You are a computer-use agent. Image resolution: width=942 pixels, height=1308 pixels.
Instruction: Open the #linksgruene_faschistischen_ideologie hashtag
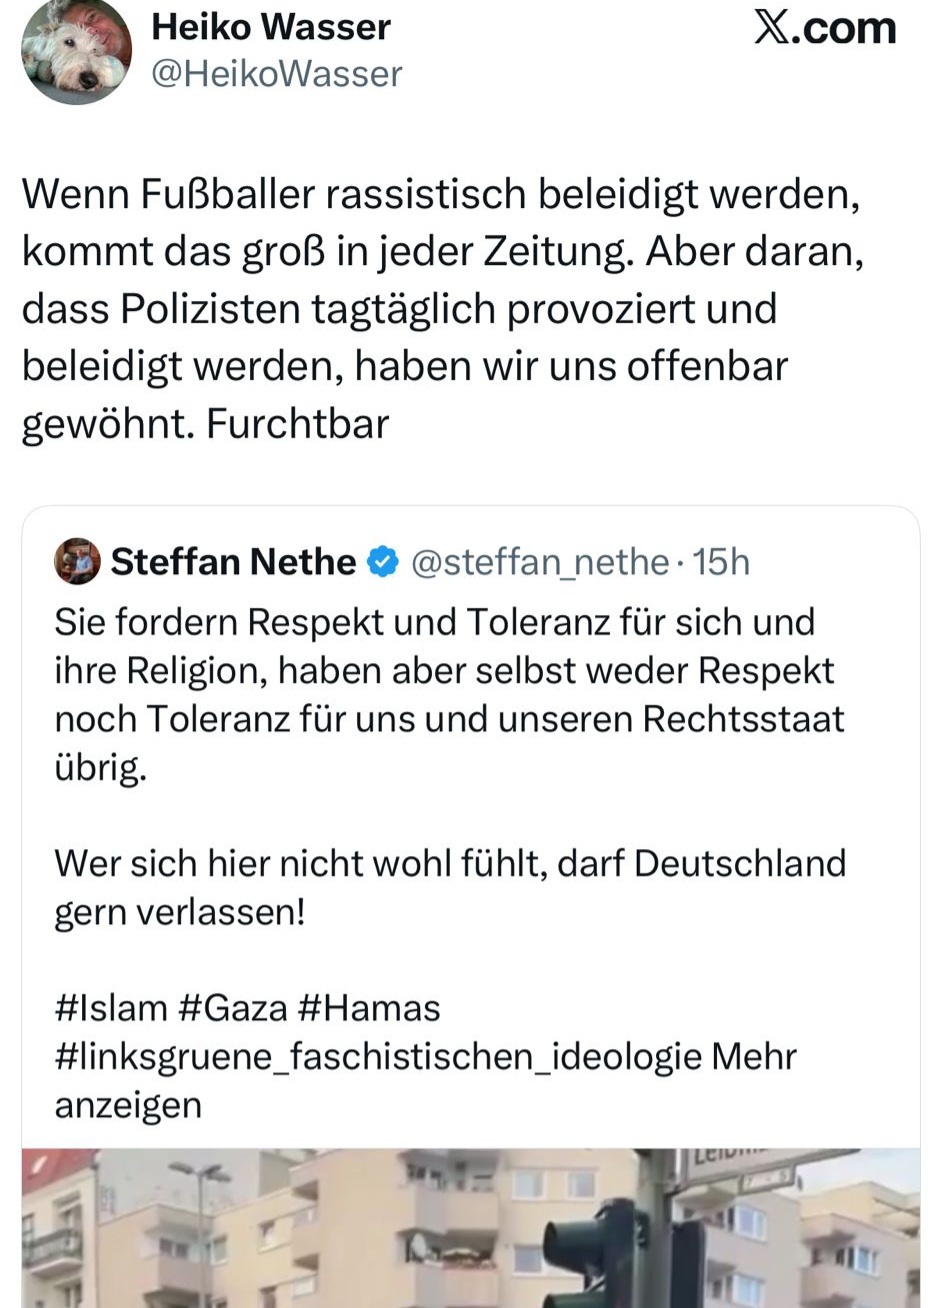click(x=378, y=1056)
